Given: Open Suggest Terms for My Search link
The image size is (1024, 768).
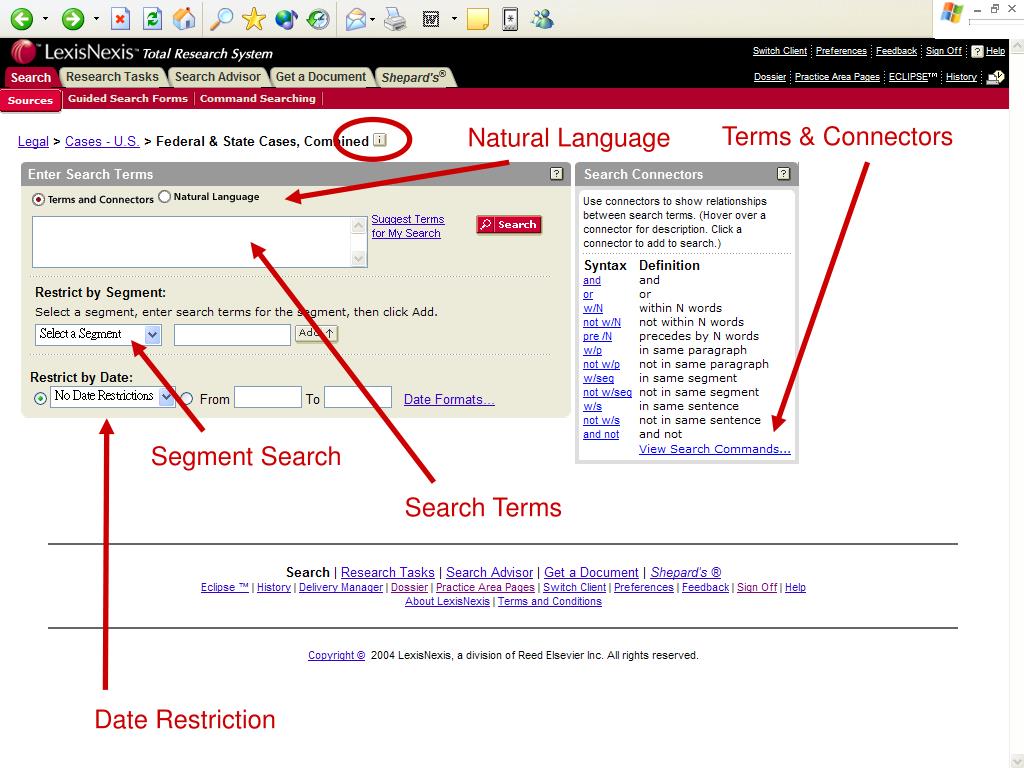Looking at the screenshot, I should pos(408,226).
